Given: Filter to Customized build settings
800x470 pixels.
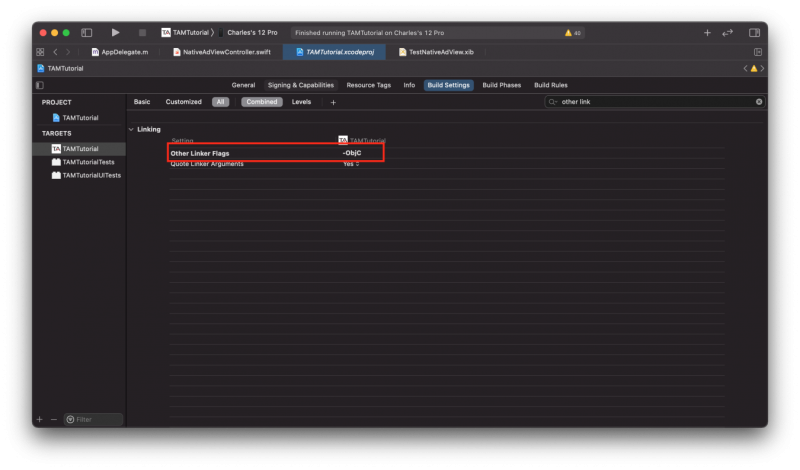Looking at the screenshot, I should [183, 102].
